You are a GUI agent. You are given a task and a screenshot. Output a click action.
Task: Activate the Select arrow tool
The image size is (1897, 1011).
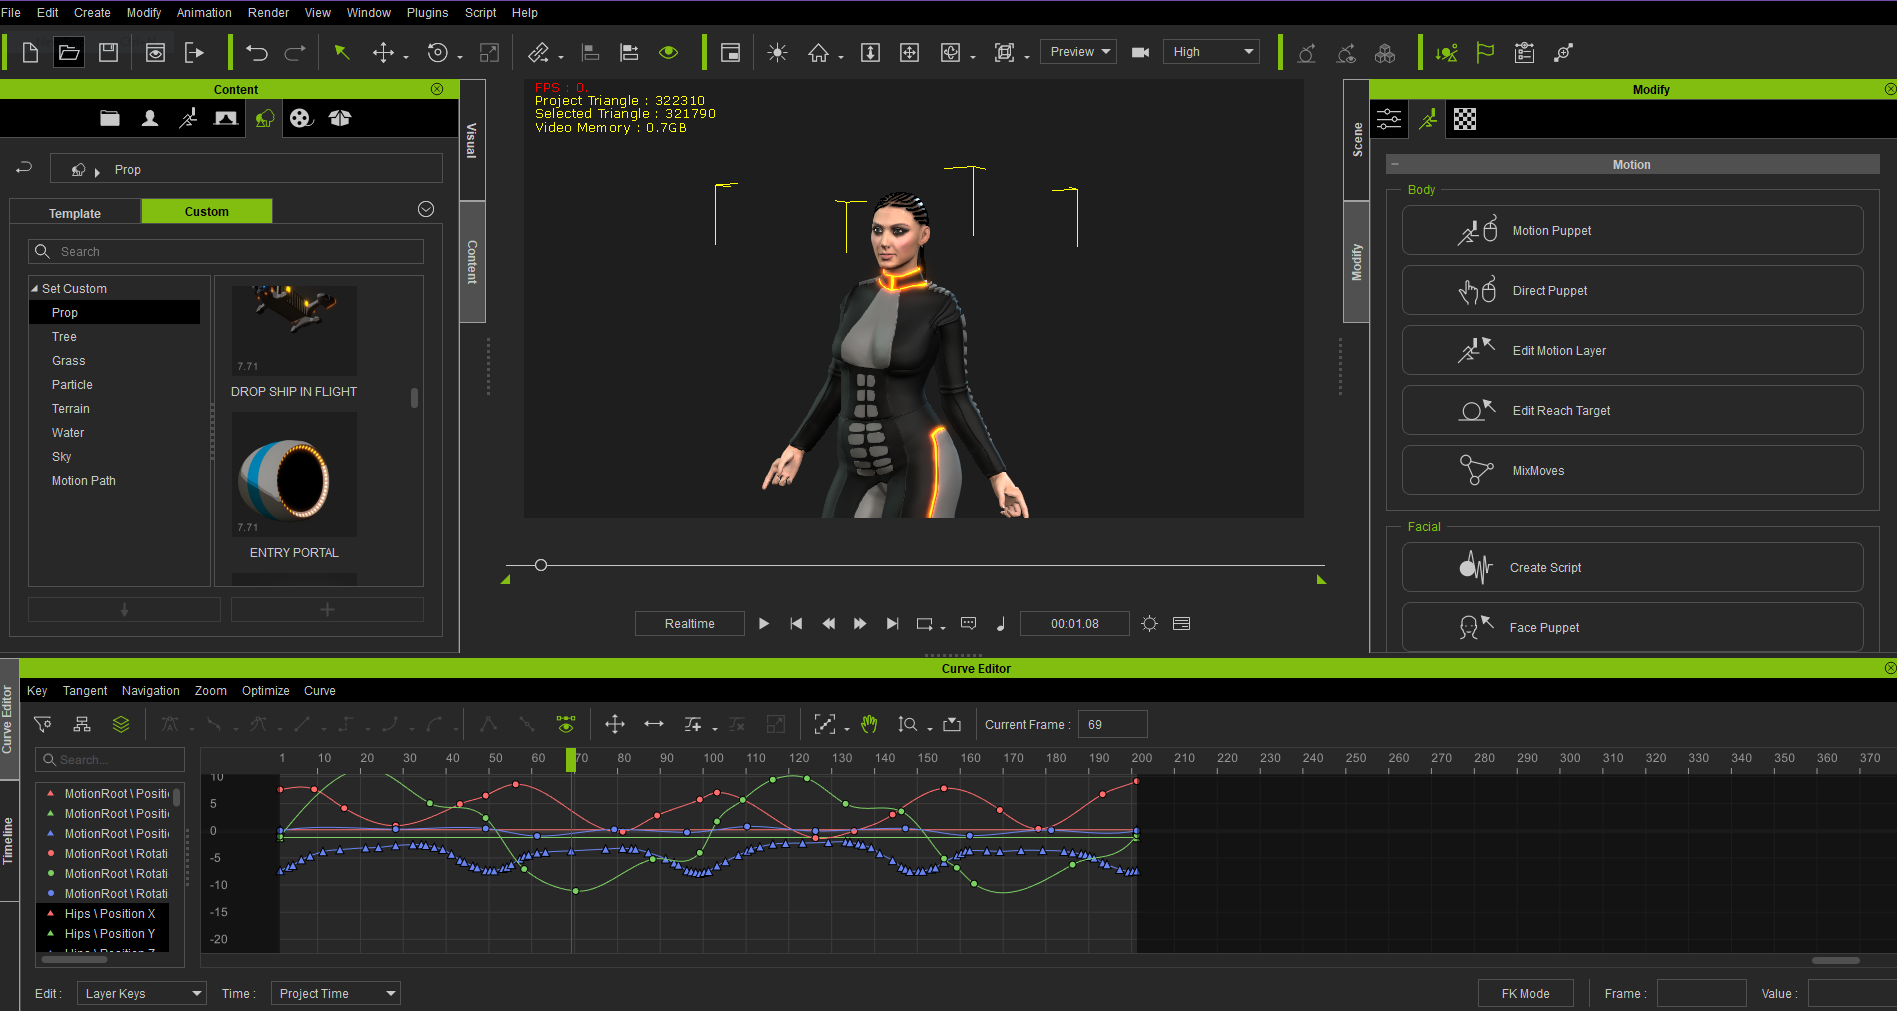[x=342, y=53]
